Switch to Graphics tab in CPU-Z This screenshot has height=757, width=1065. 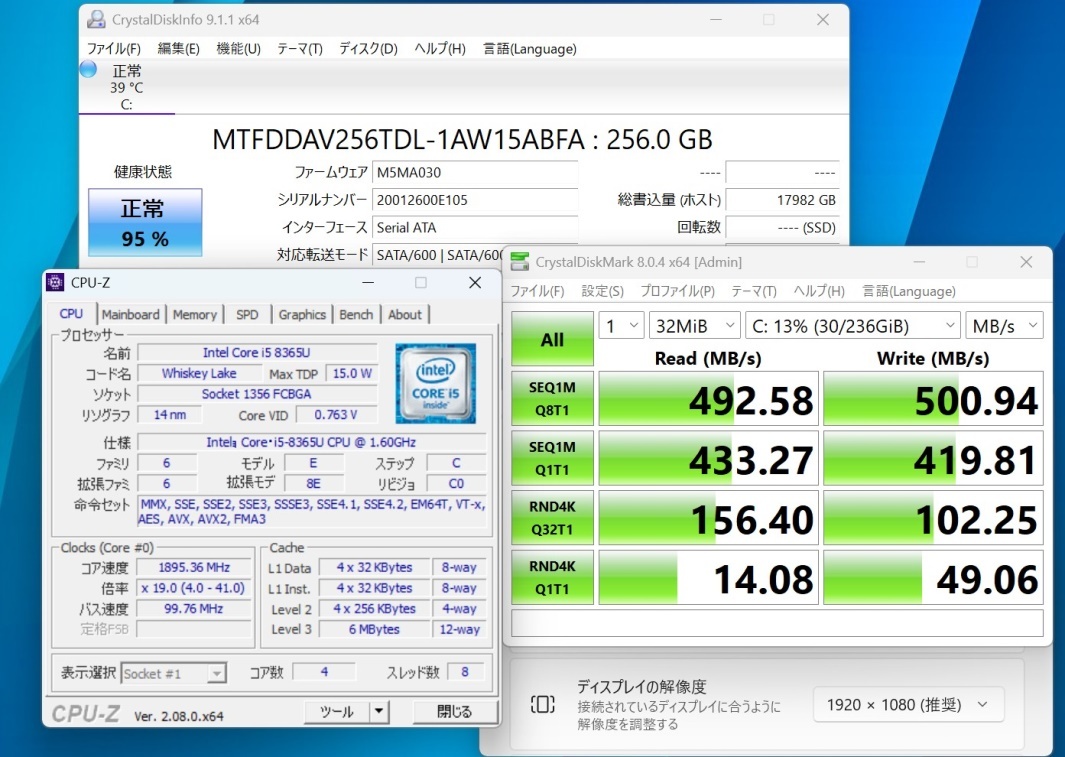pyautogui.click(x=302, y=314)
